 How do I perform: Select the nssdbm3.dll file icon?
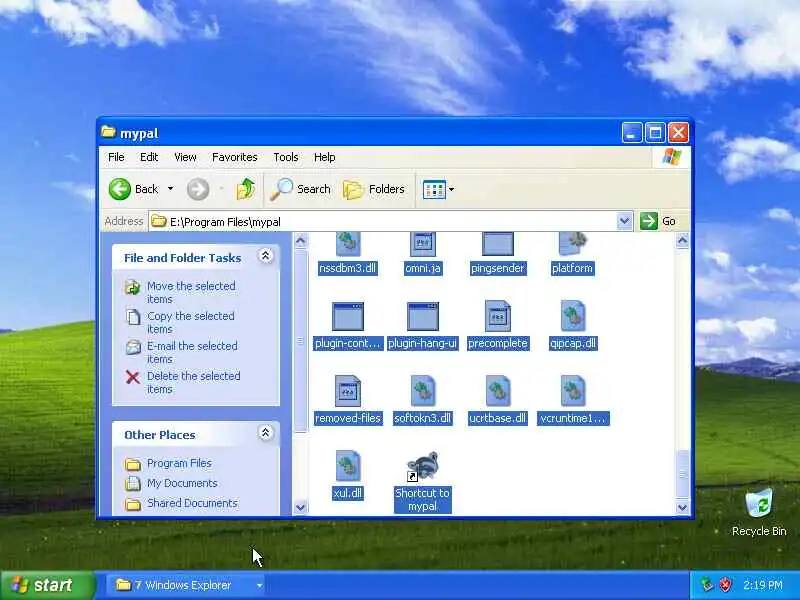click(348, 244)
